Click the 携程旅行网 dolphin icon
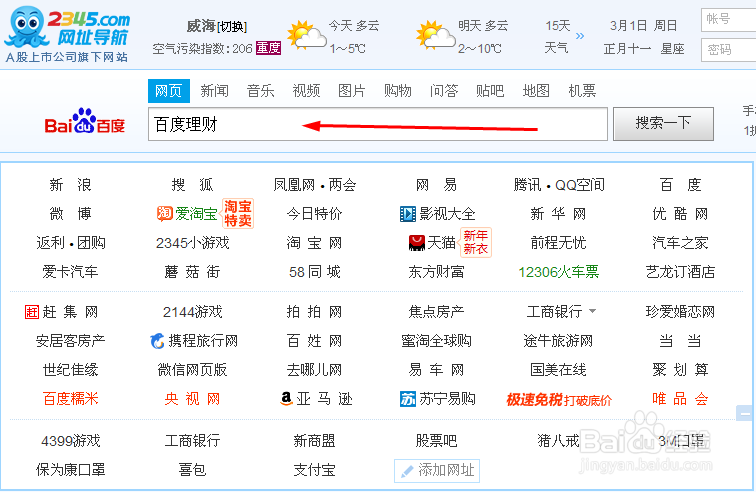756x492 pixels. coord(157,341)
